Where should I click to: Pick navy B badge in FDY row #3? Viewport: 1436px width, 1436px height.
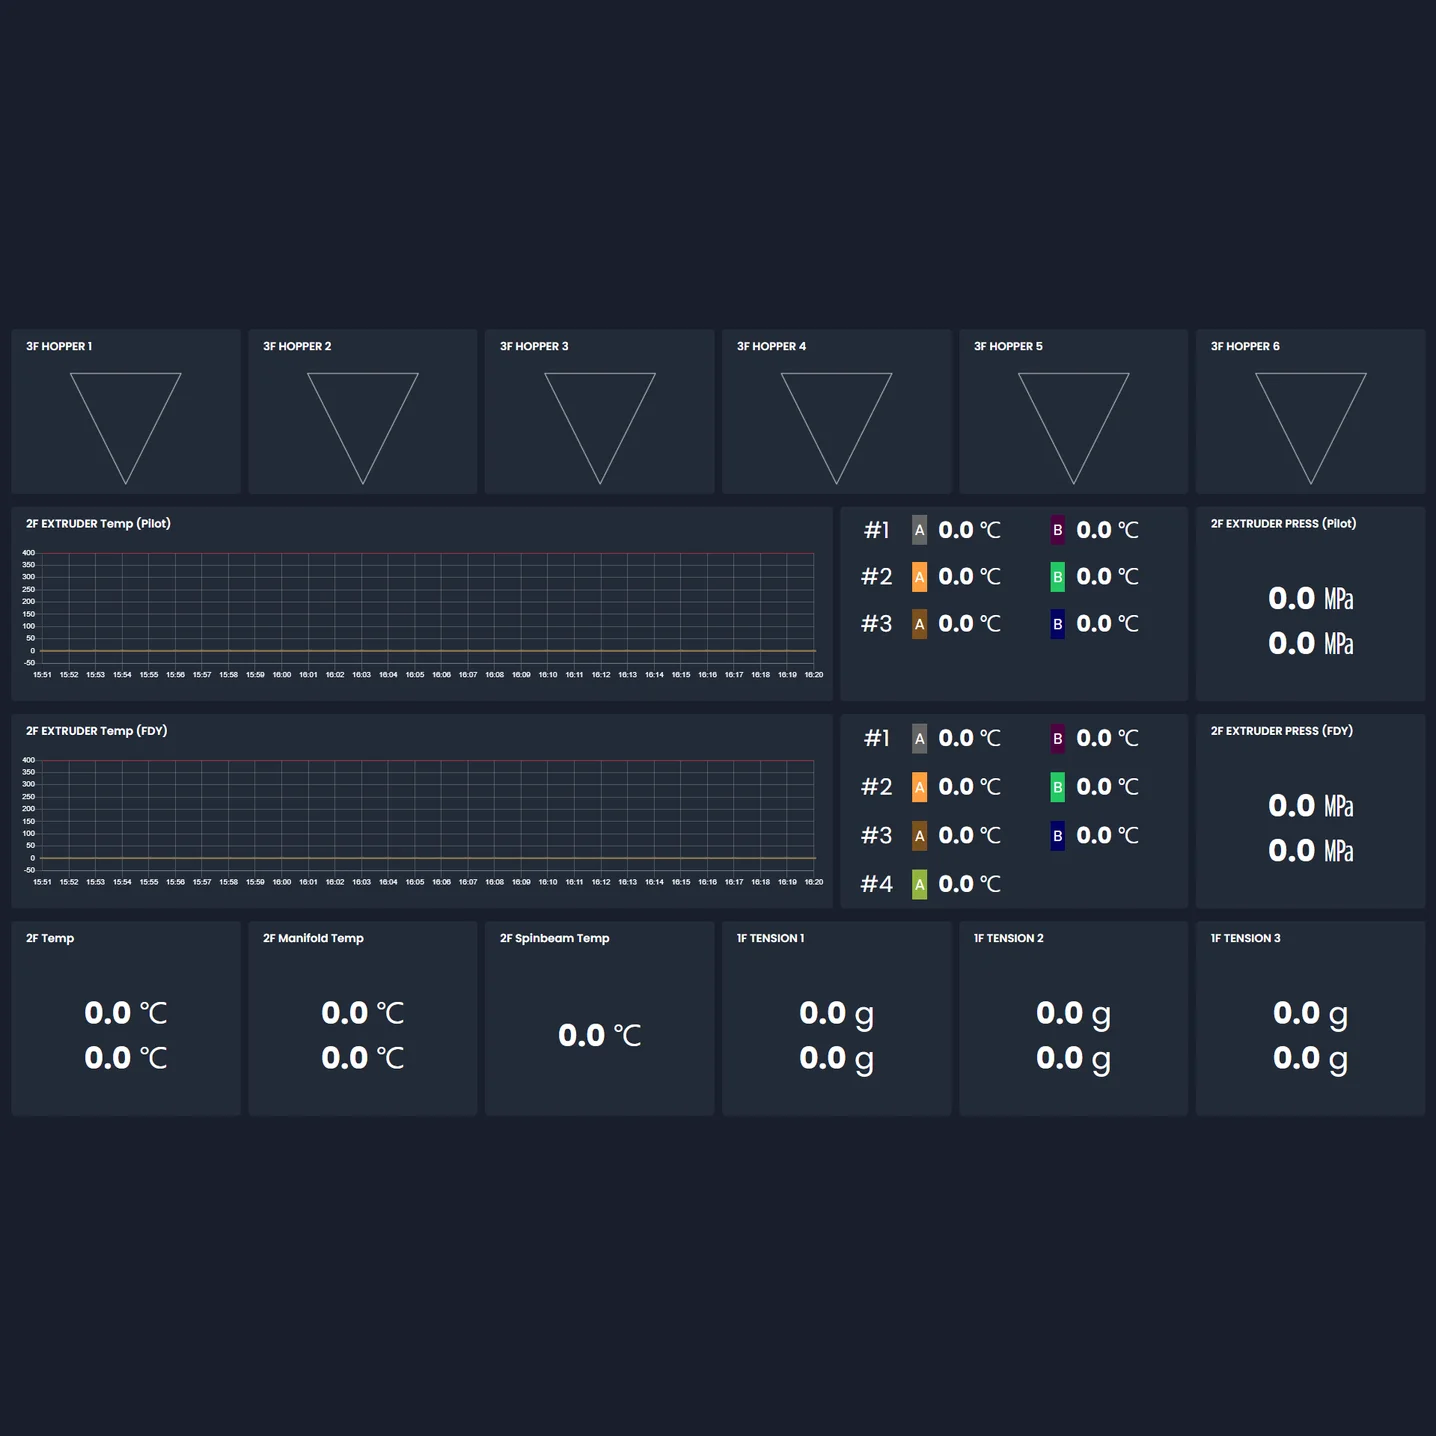pyautogui.click(x=1057, y=836)
